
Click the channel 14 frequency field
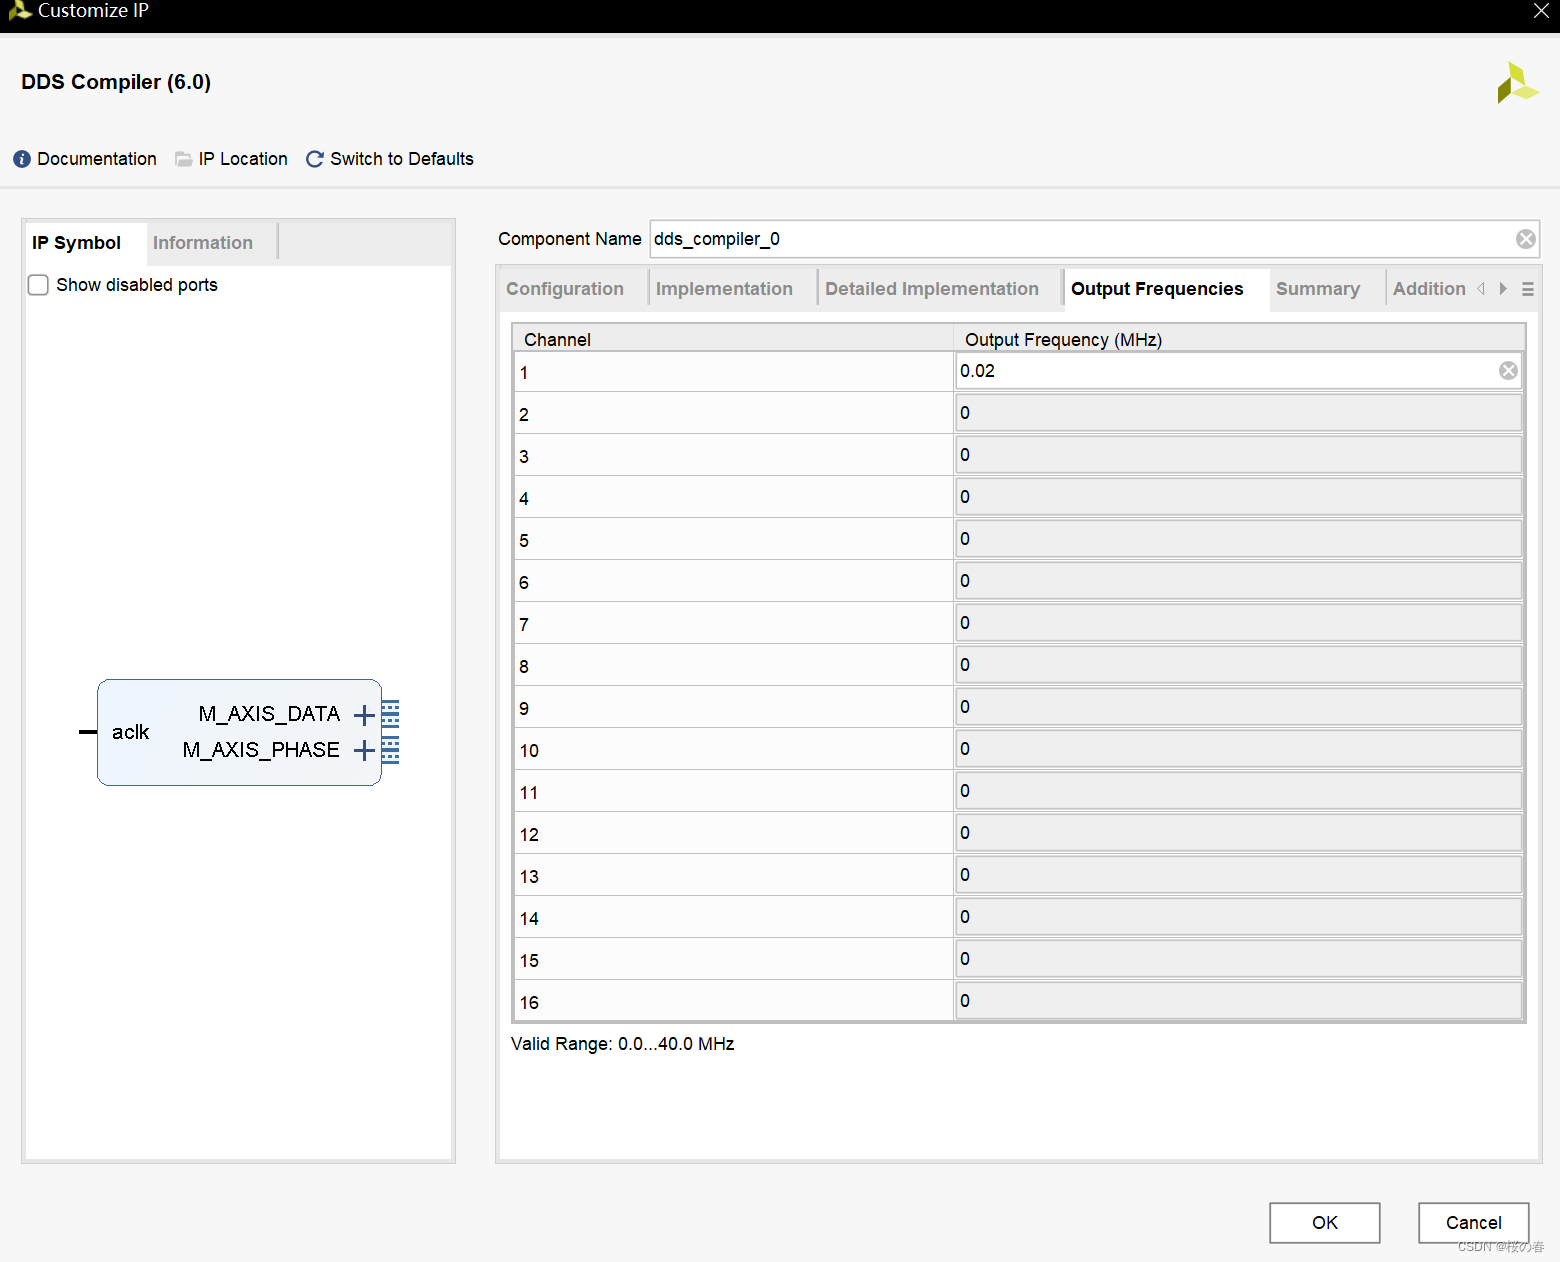coord(1239,917)
